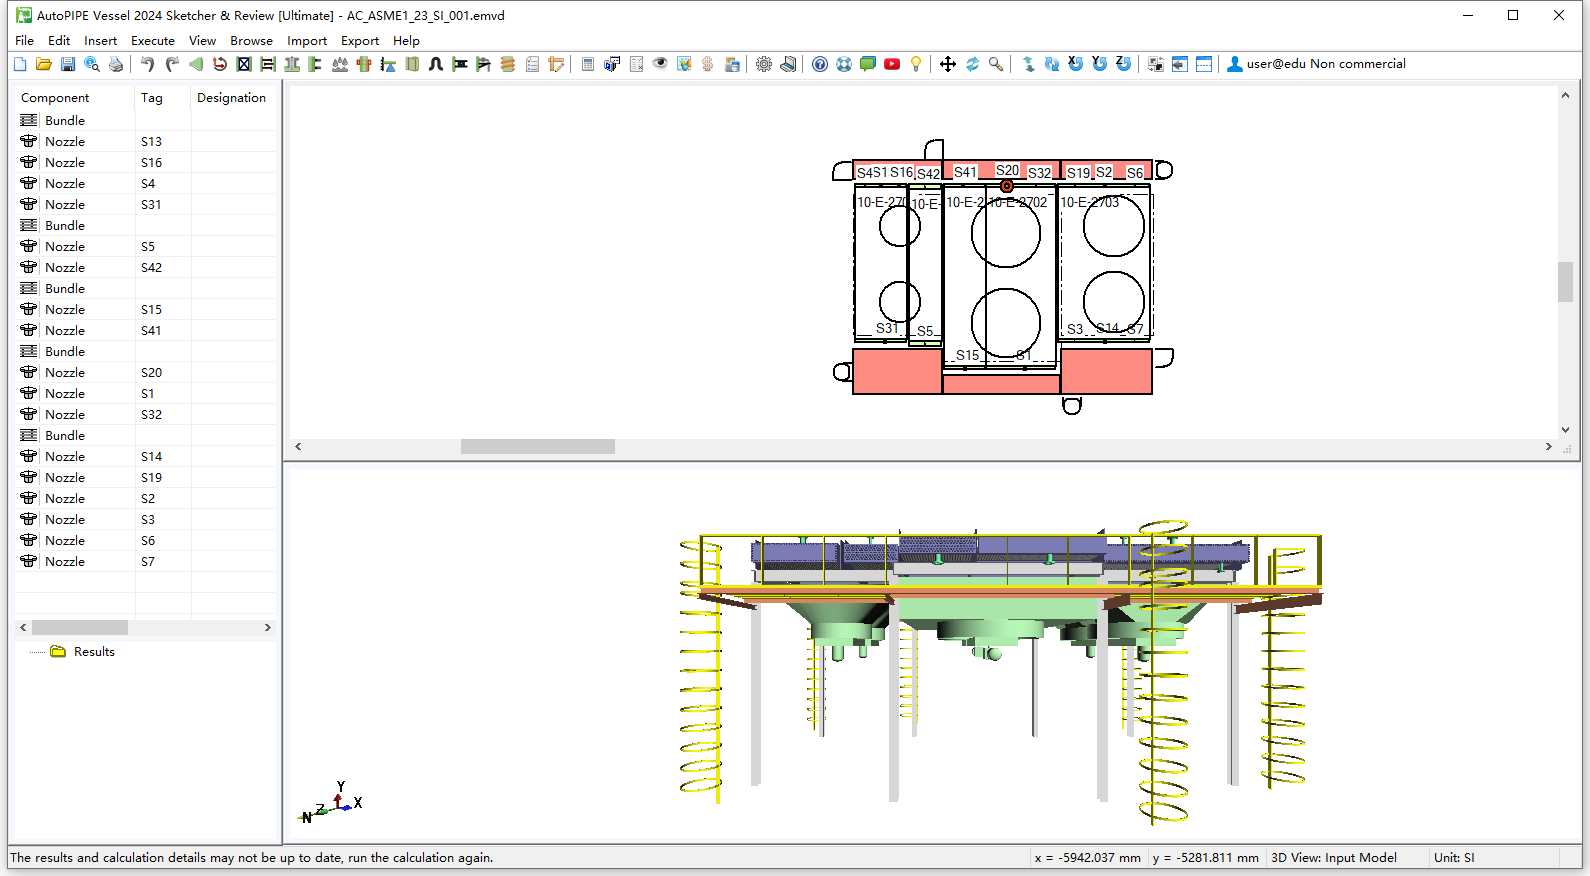Open settings with the gear icon
The width and height of the screenshot is (1590, 876).
(764, 64)
